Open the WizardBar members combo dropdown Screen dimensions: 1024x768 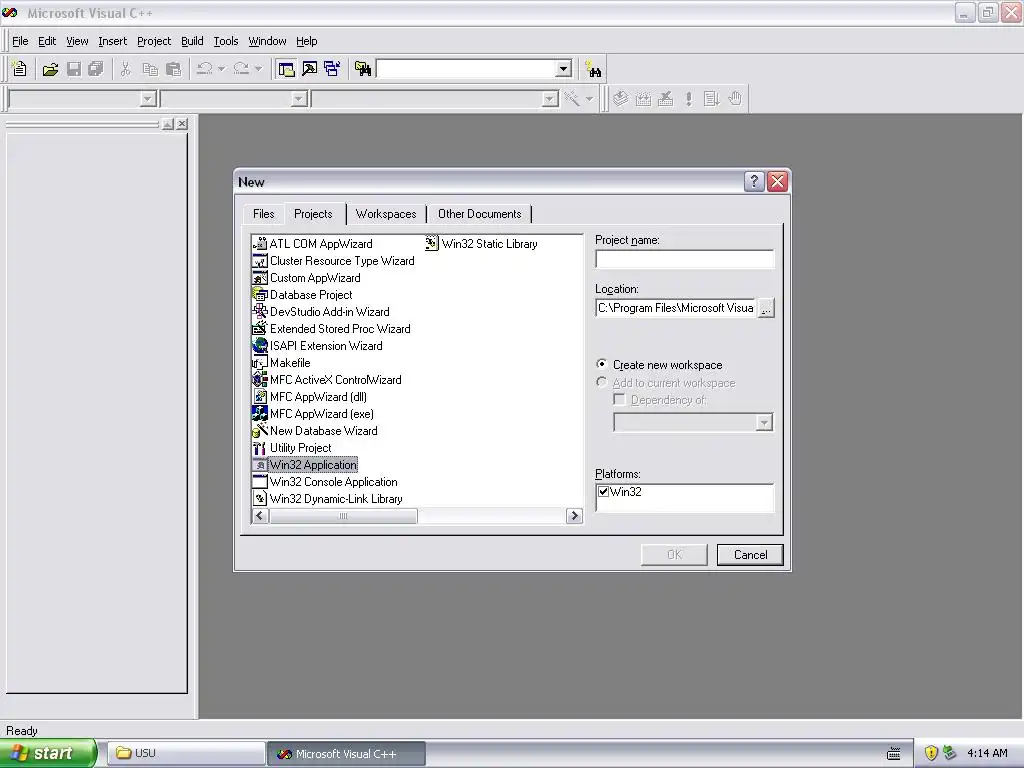point(550,99)
